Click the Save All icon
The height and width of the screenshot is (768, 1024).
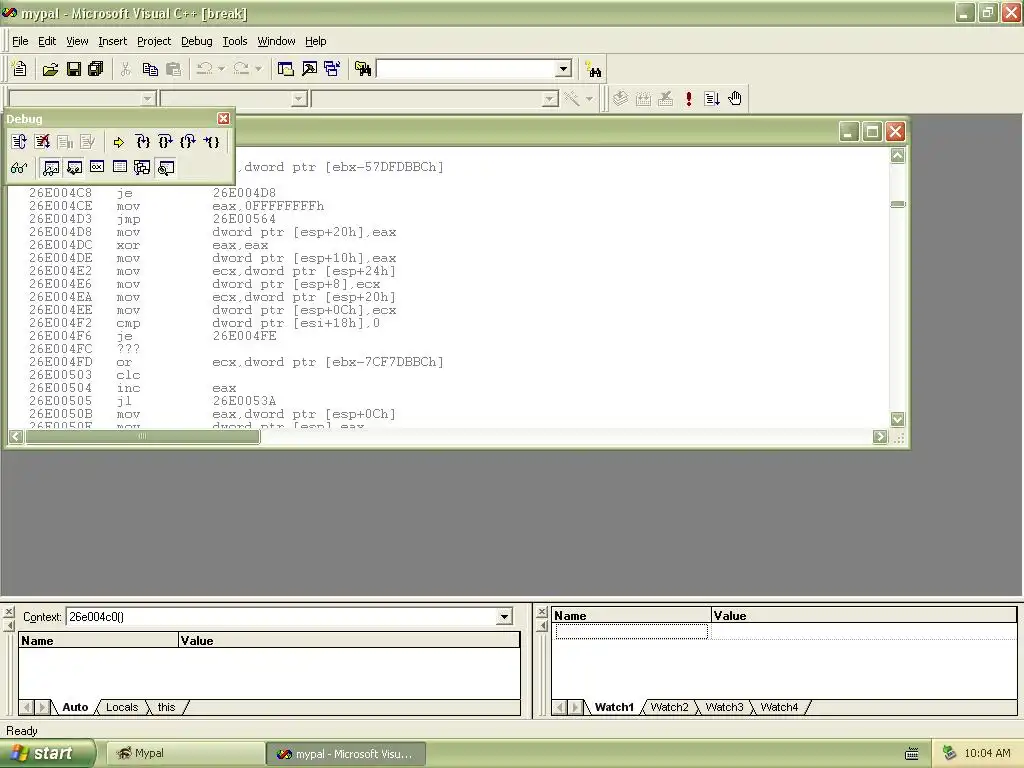click(x=96, y=69)
